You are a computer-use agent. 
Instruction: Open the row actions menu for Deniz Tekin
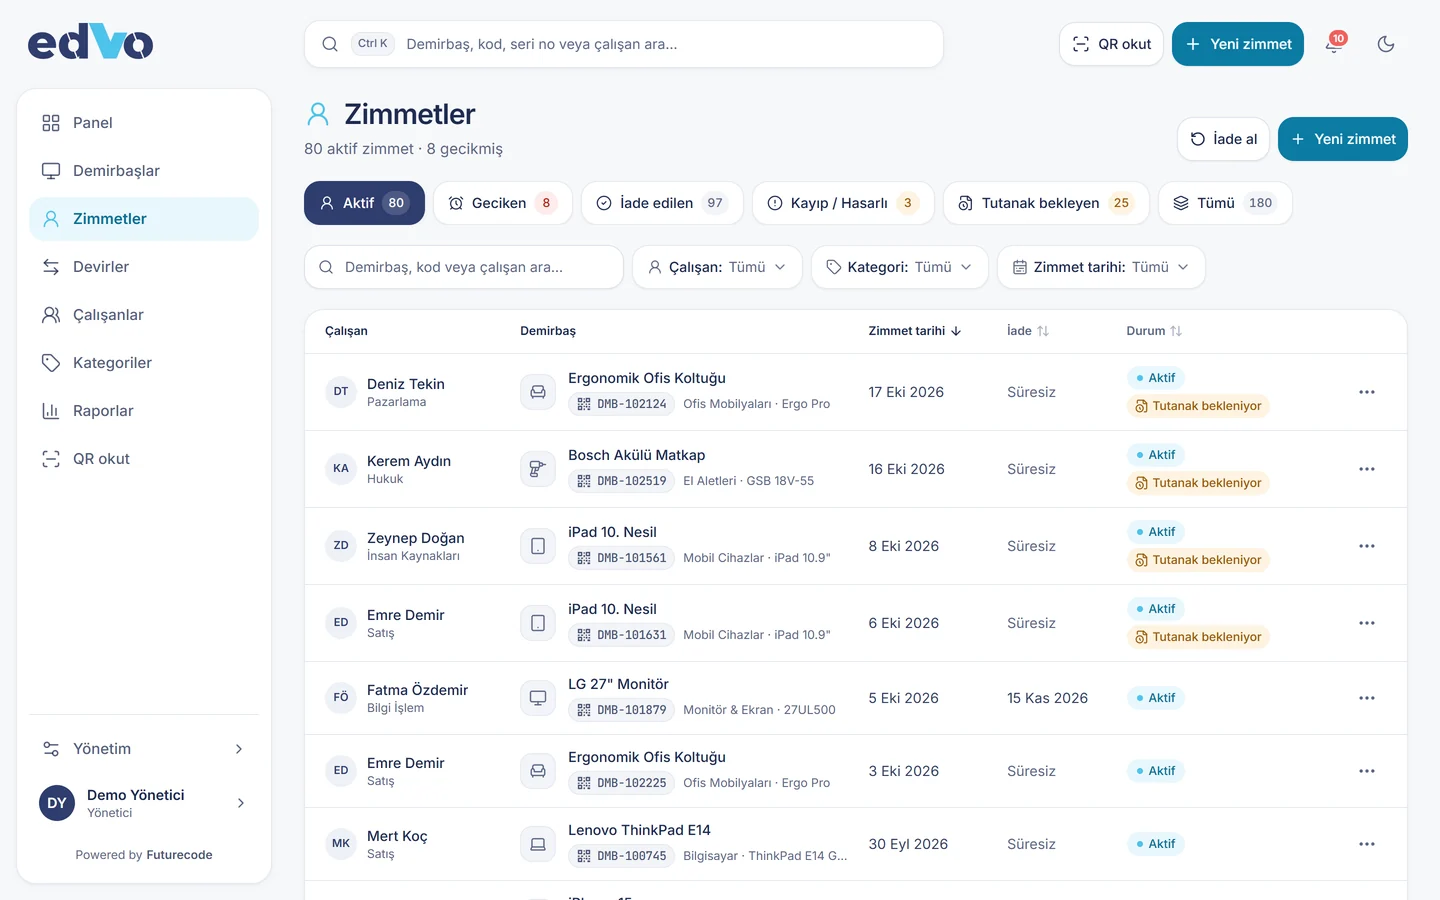click(1367, 392)
